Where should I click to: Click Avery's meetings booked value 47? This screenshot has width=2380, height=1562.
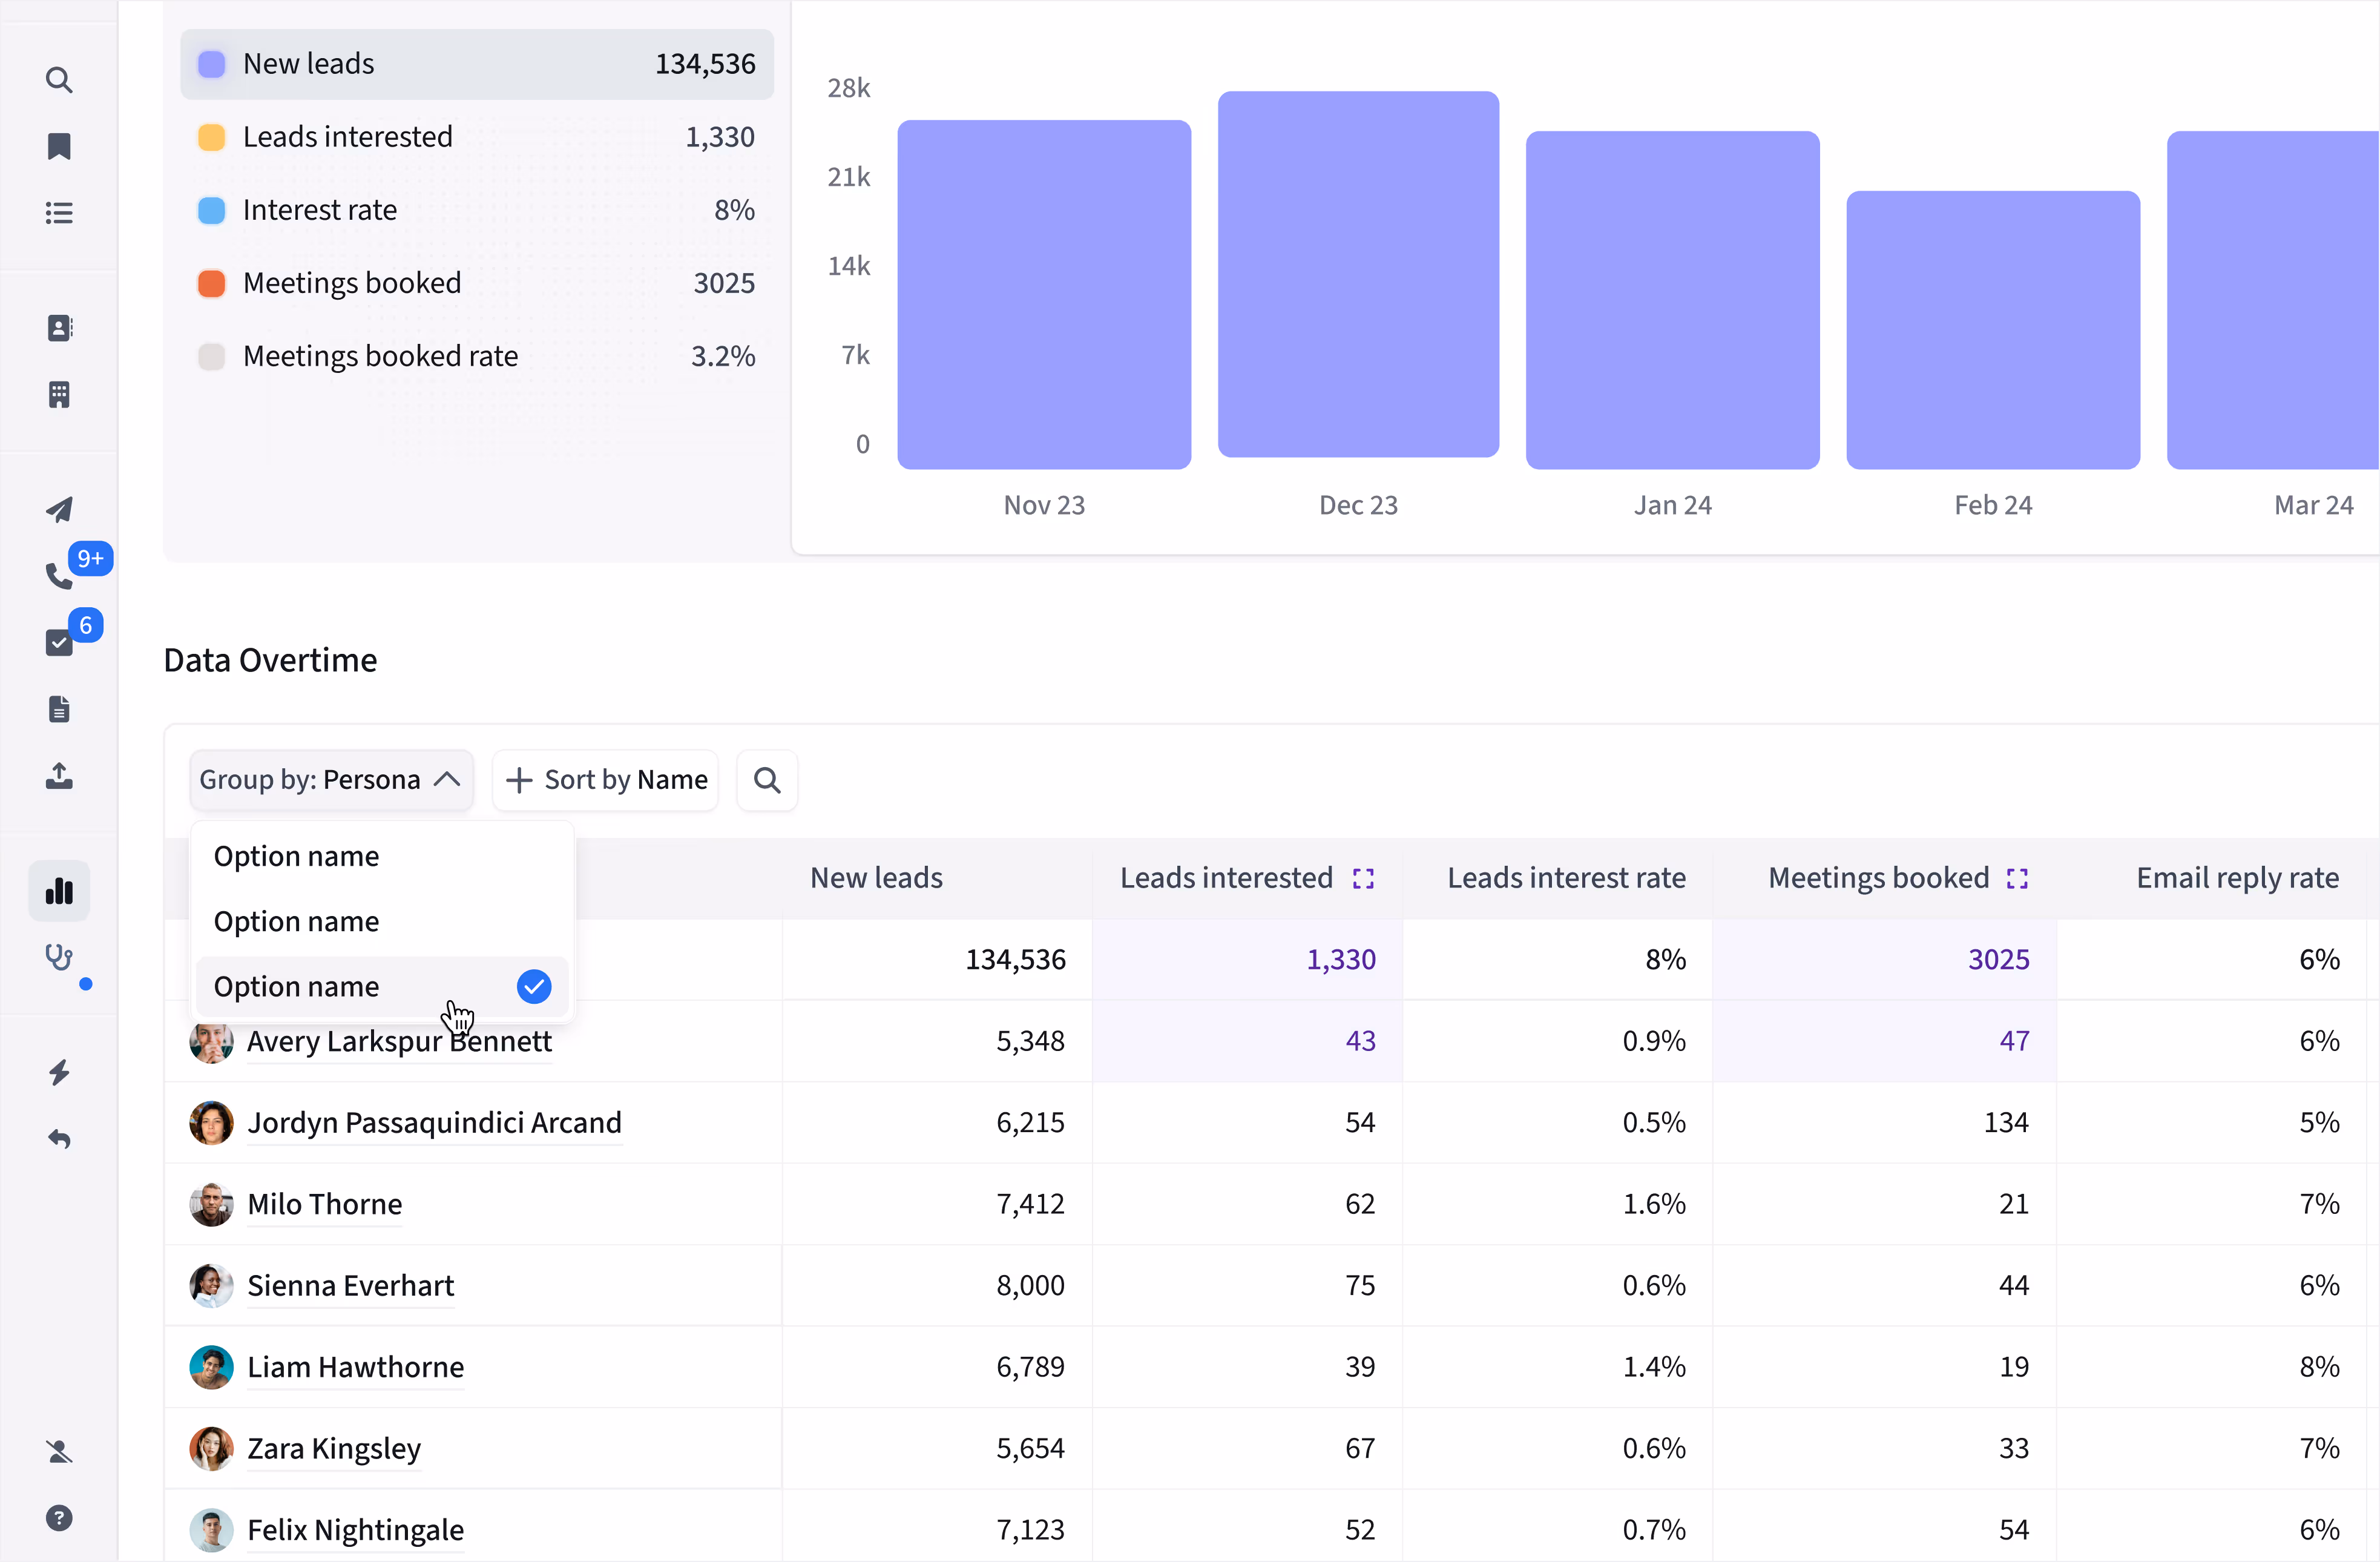(2014, 1041)
